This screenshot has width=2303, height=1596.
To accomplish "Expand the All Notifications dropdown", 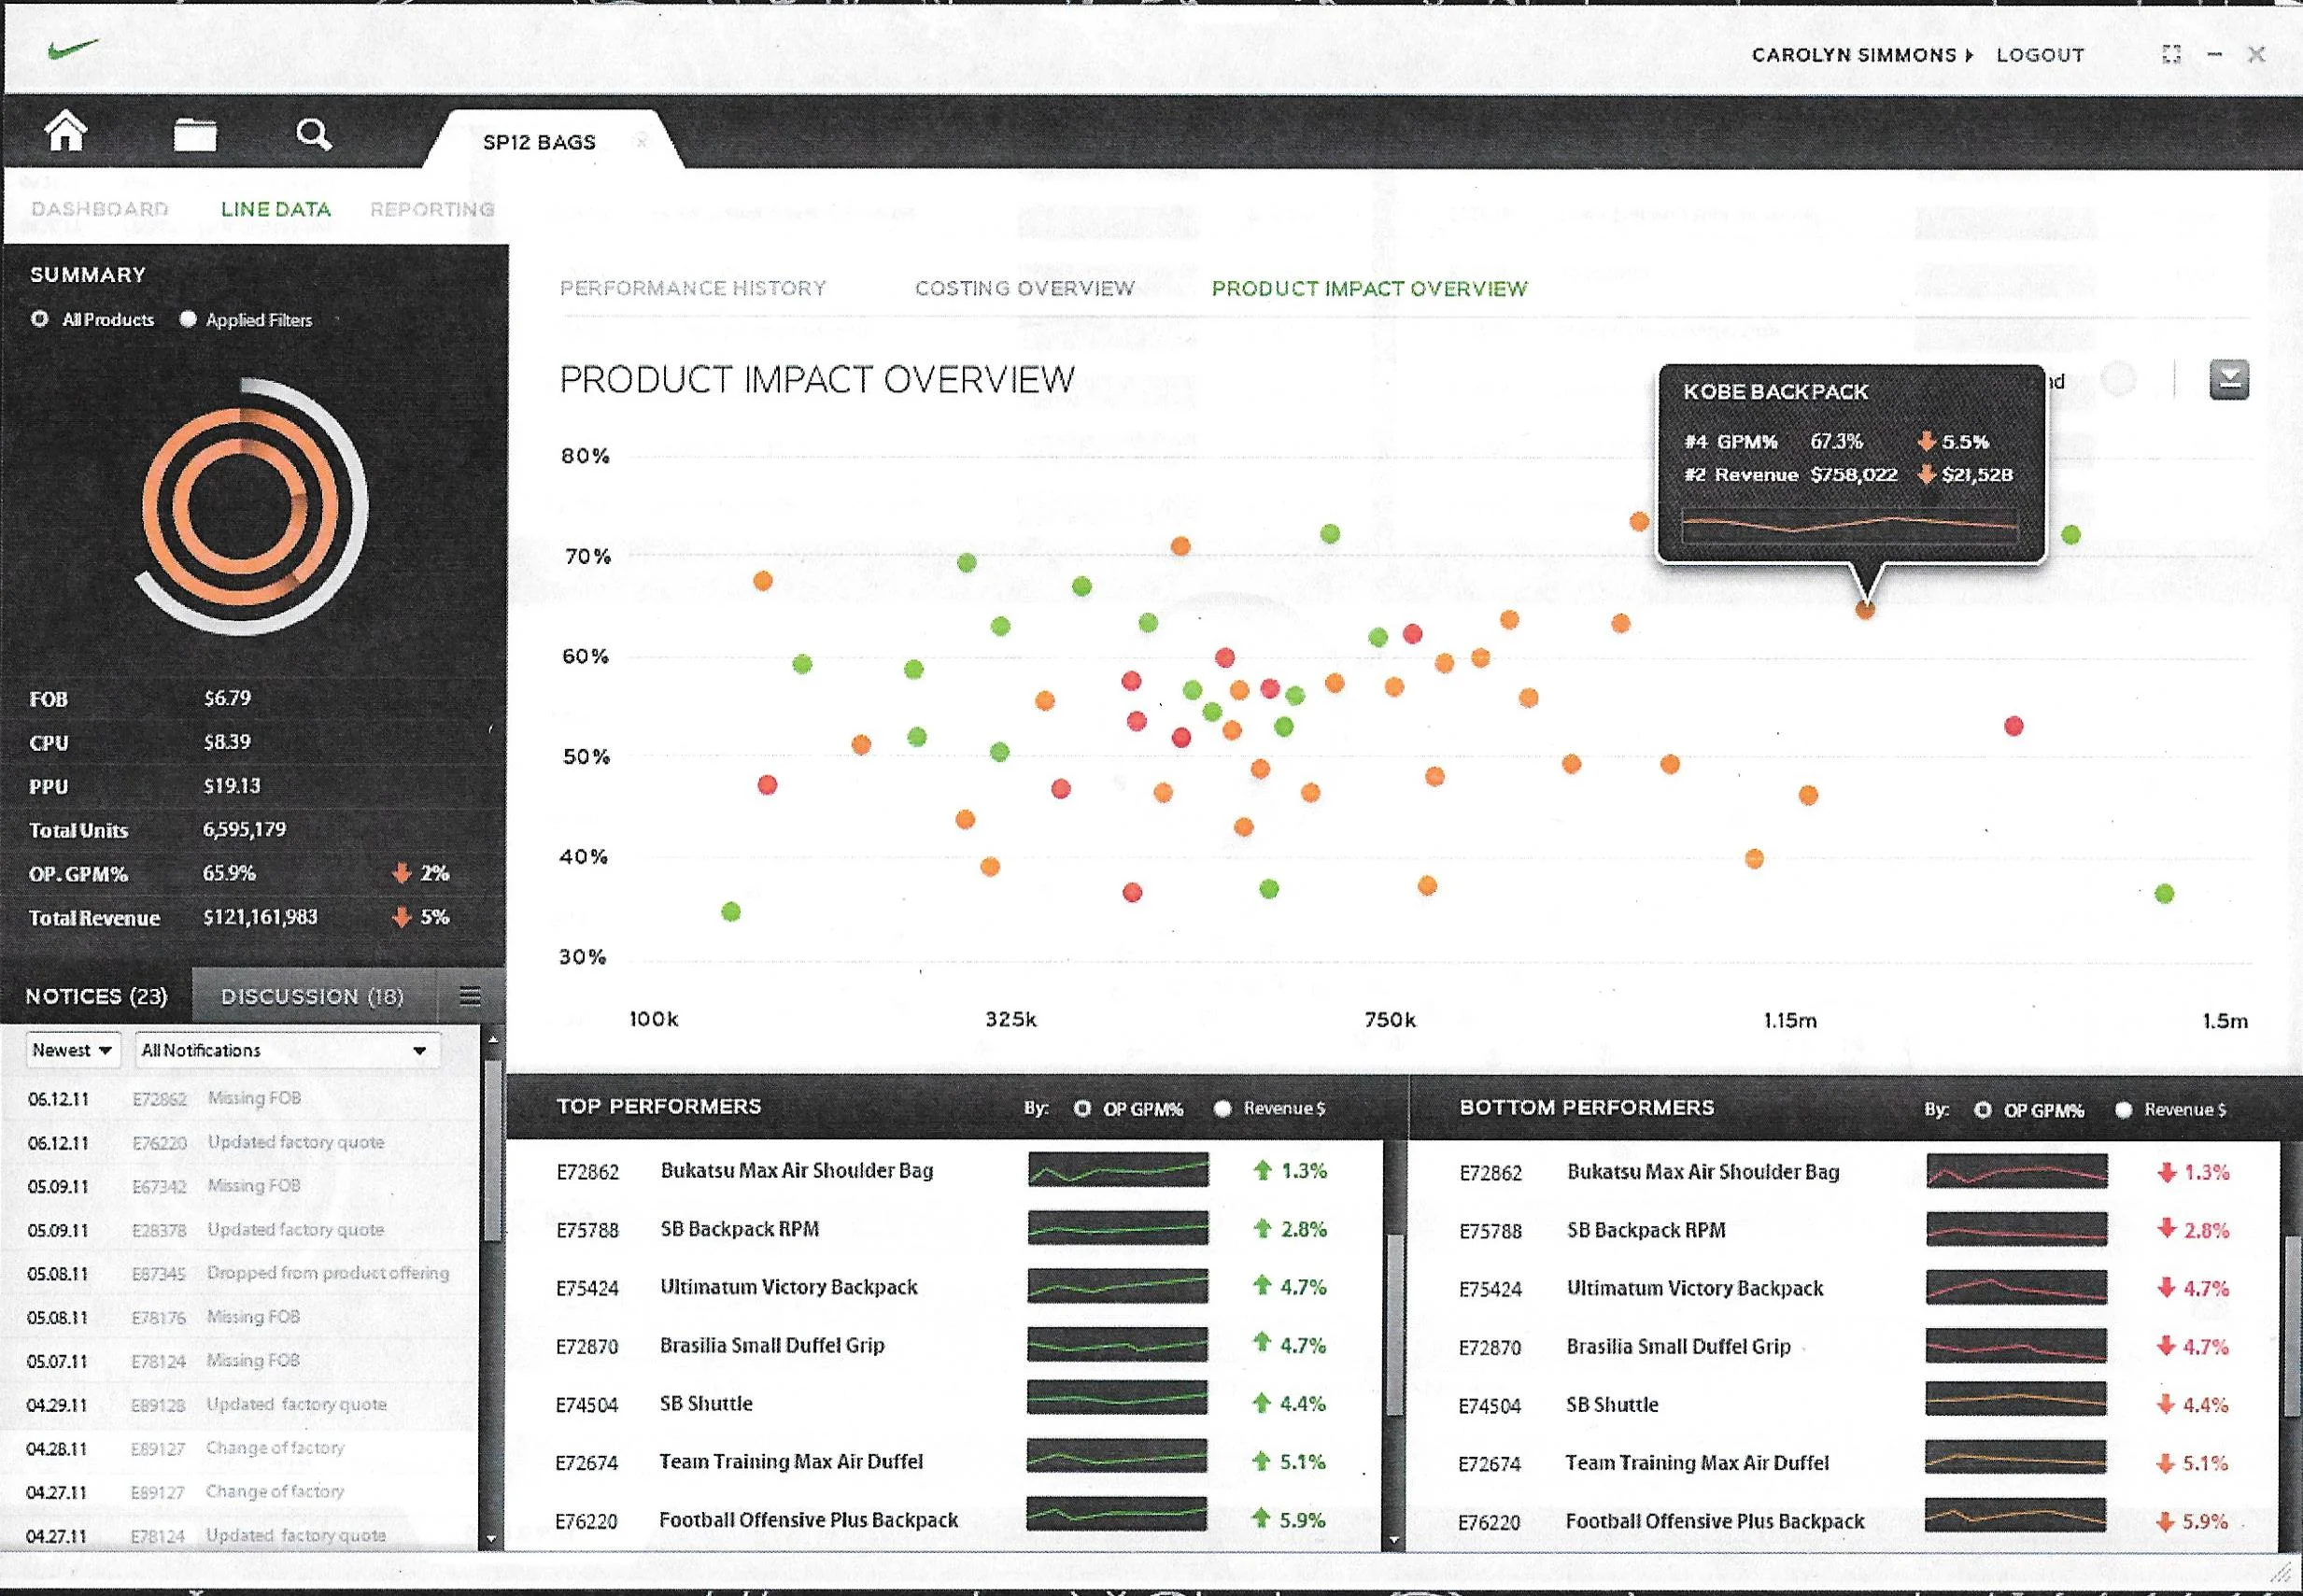I will 286,1050.
